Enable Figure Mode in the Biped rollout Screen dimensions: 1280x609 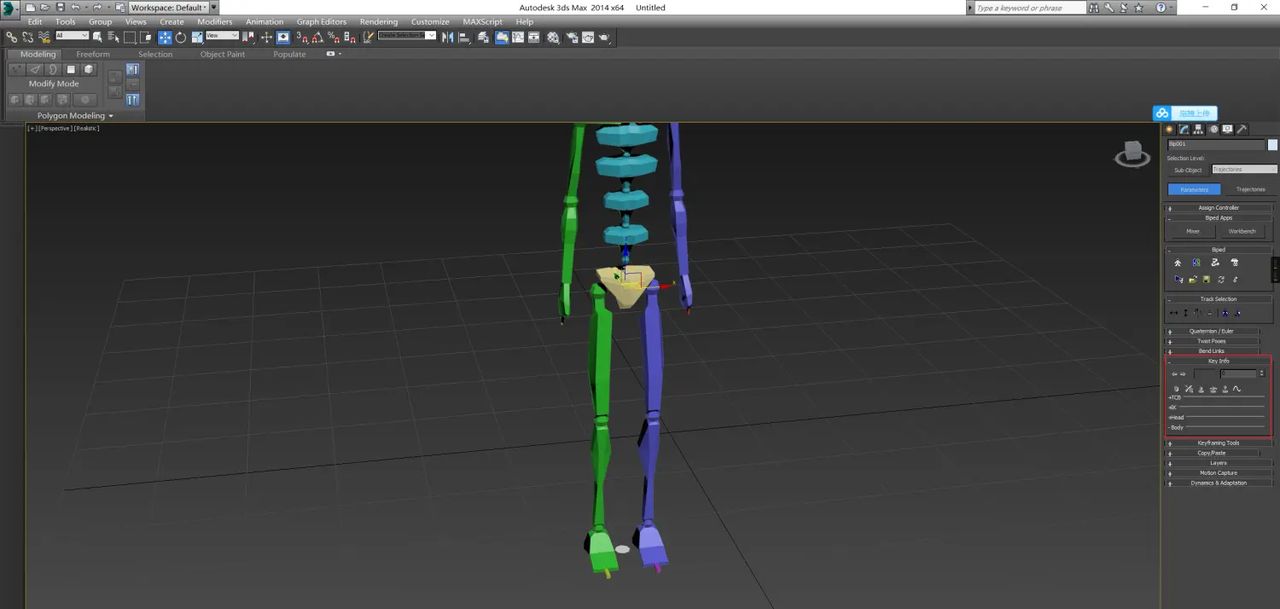1178,262
